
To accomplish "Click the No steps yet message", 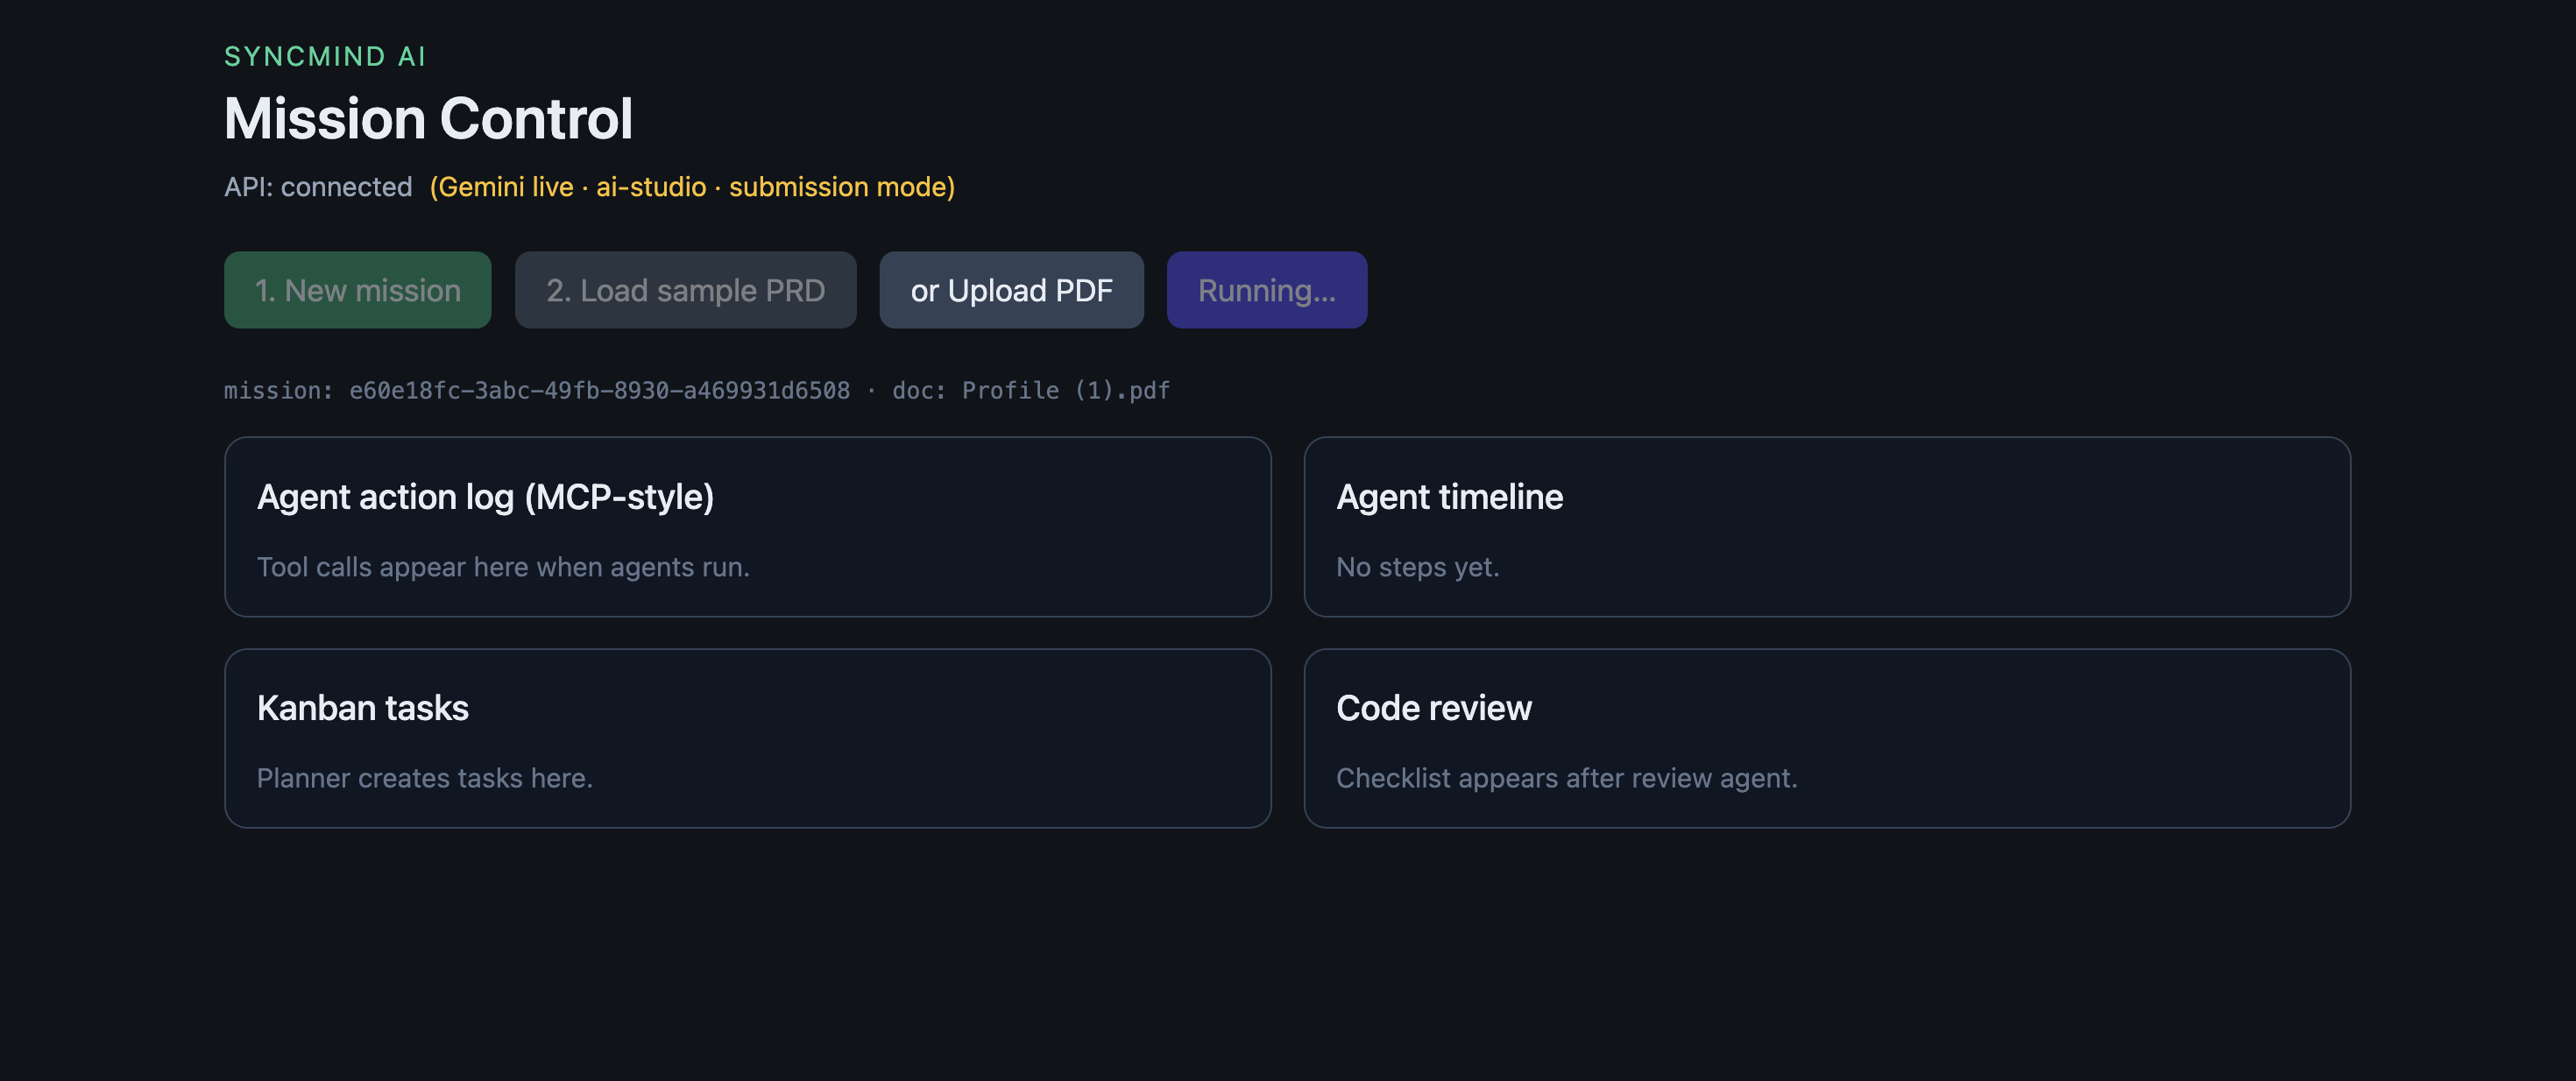I will click(1417, 567).
